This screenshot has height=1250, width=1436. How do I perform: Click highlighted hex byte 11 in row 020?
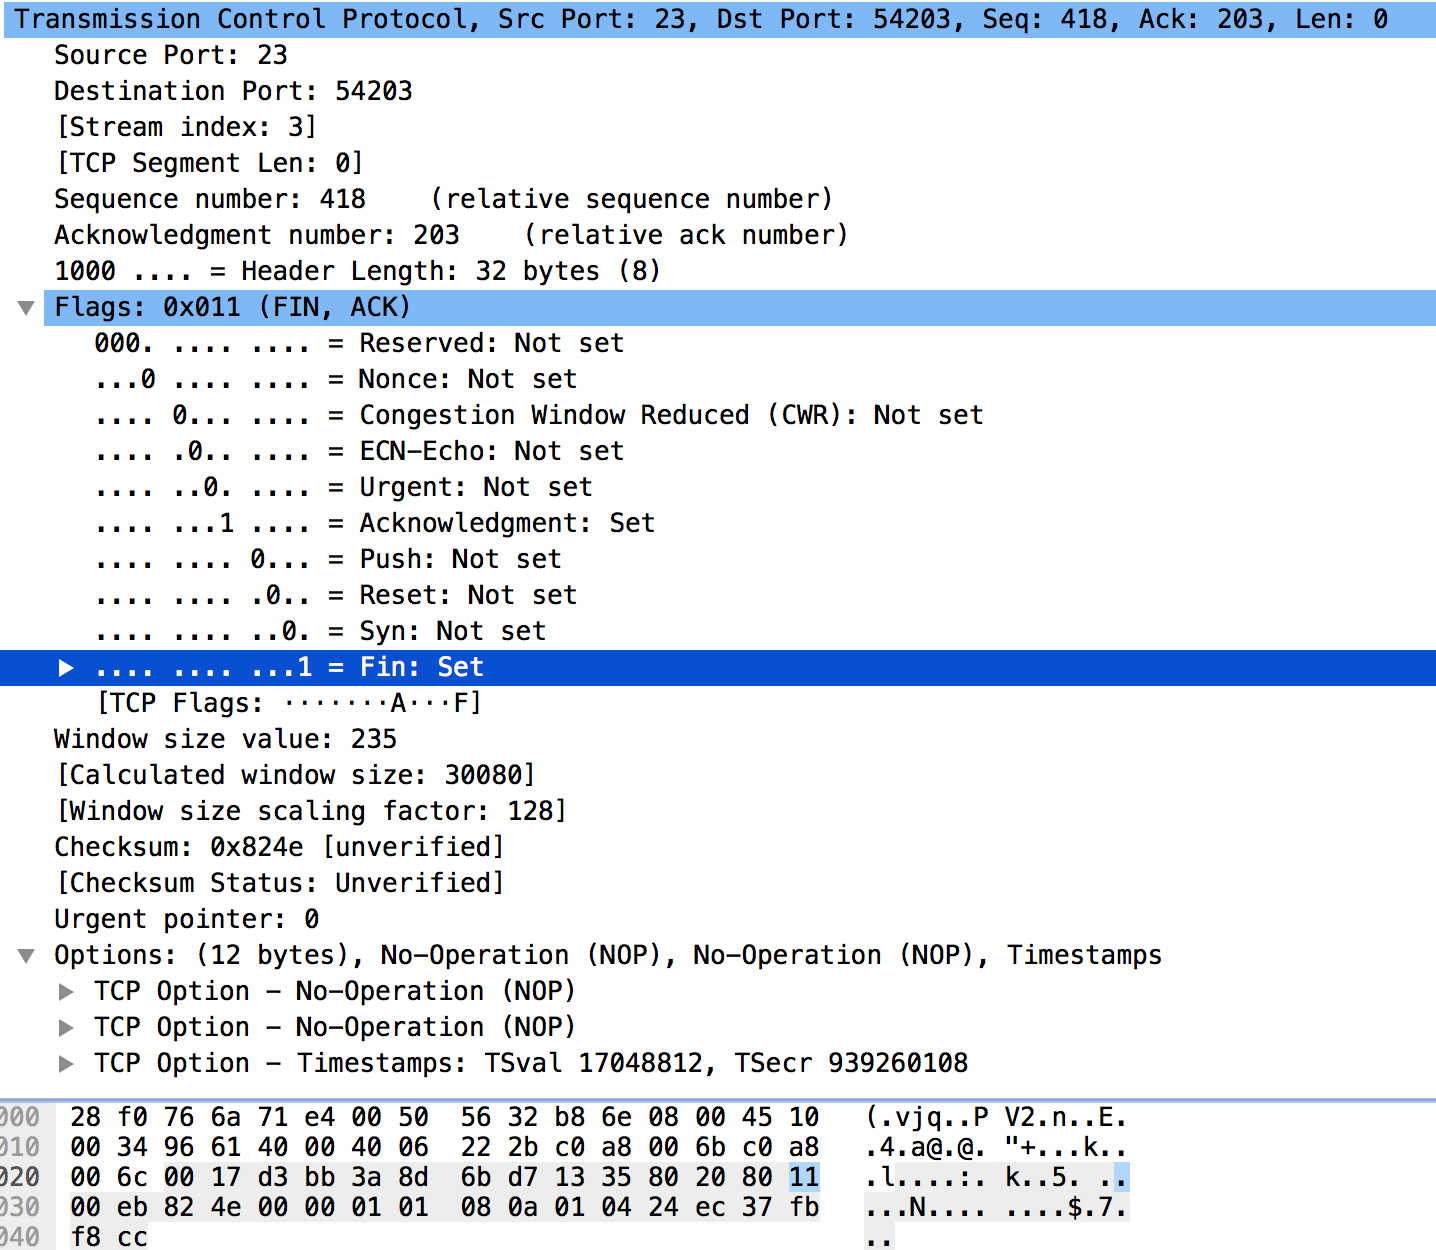pyautogui.click(x=804, y=1177)
